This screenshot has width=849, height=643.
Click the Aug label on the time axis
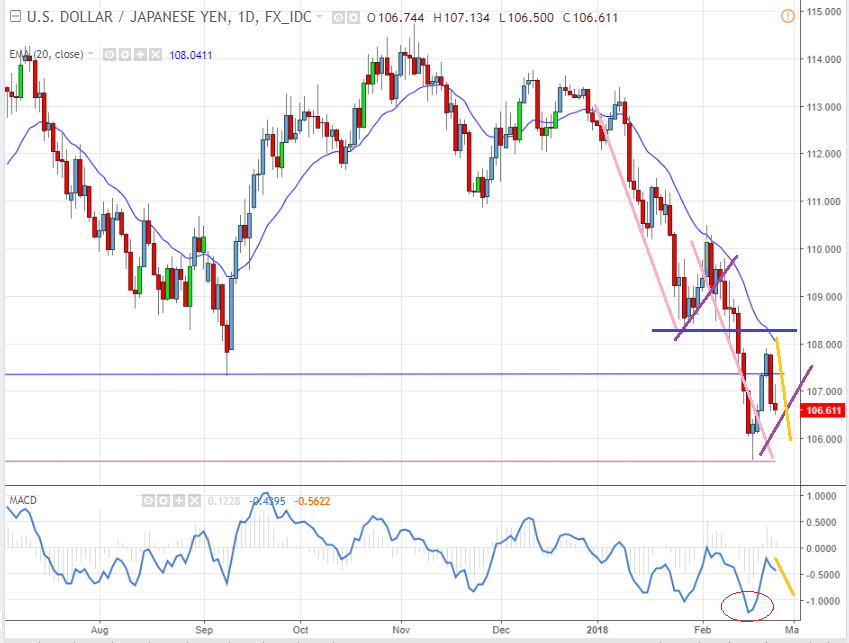point(100,630)
